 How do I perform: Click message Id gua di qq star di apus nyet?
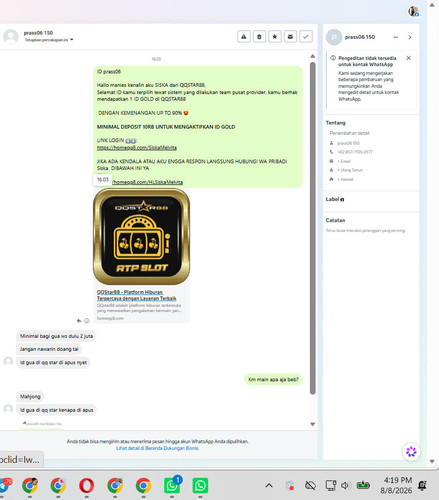(53, 362)
